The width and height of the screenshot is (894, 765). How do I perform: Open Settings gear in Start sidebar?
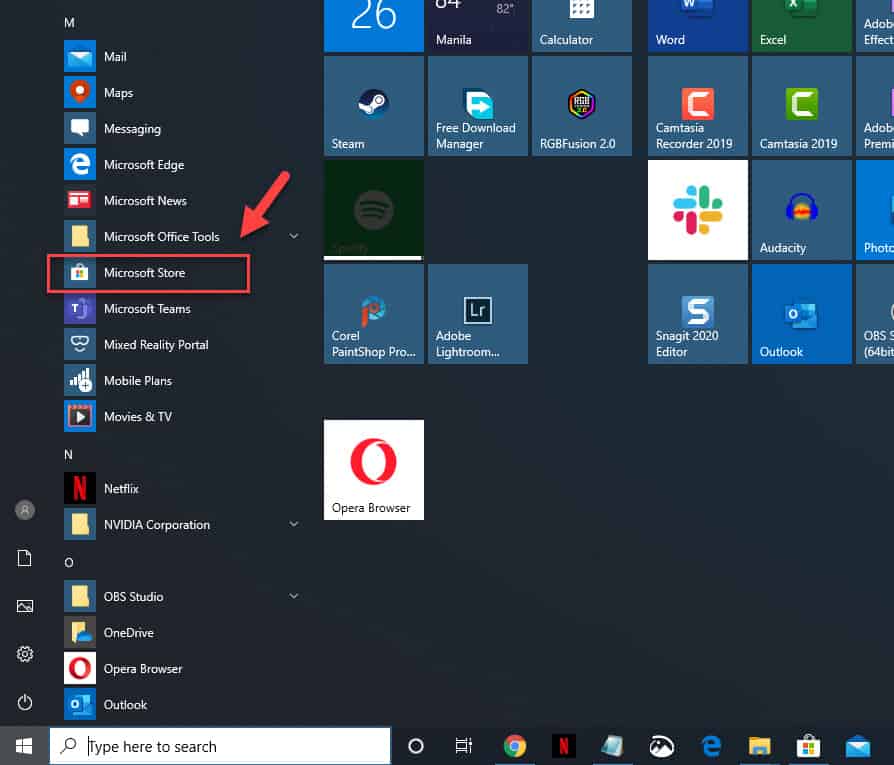(x=25, y=654)
